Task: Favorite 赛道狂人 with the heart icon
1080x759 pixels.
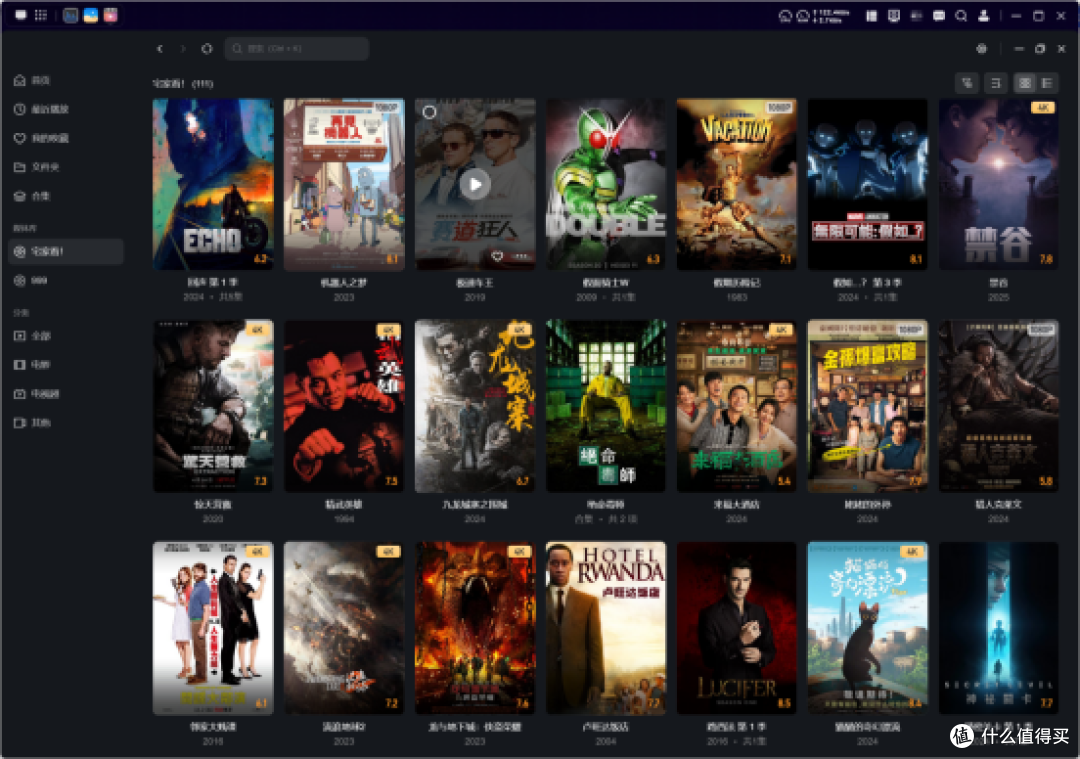Action: coord(497,256)
